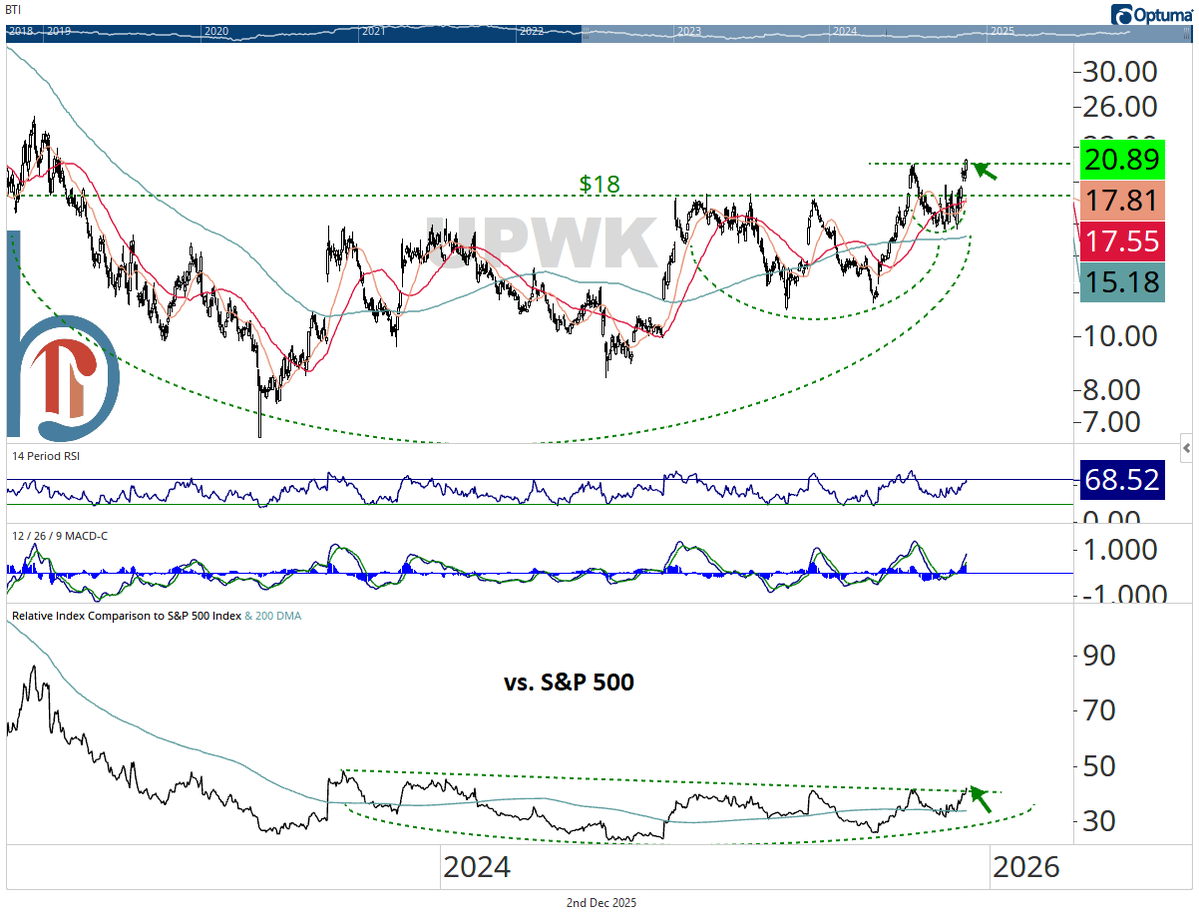Select the green breakout arrow annotation on price chart
Image resolution: width=1199 pixels, height=922 pixels.
point(984,170)
